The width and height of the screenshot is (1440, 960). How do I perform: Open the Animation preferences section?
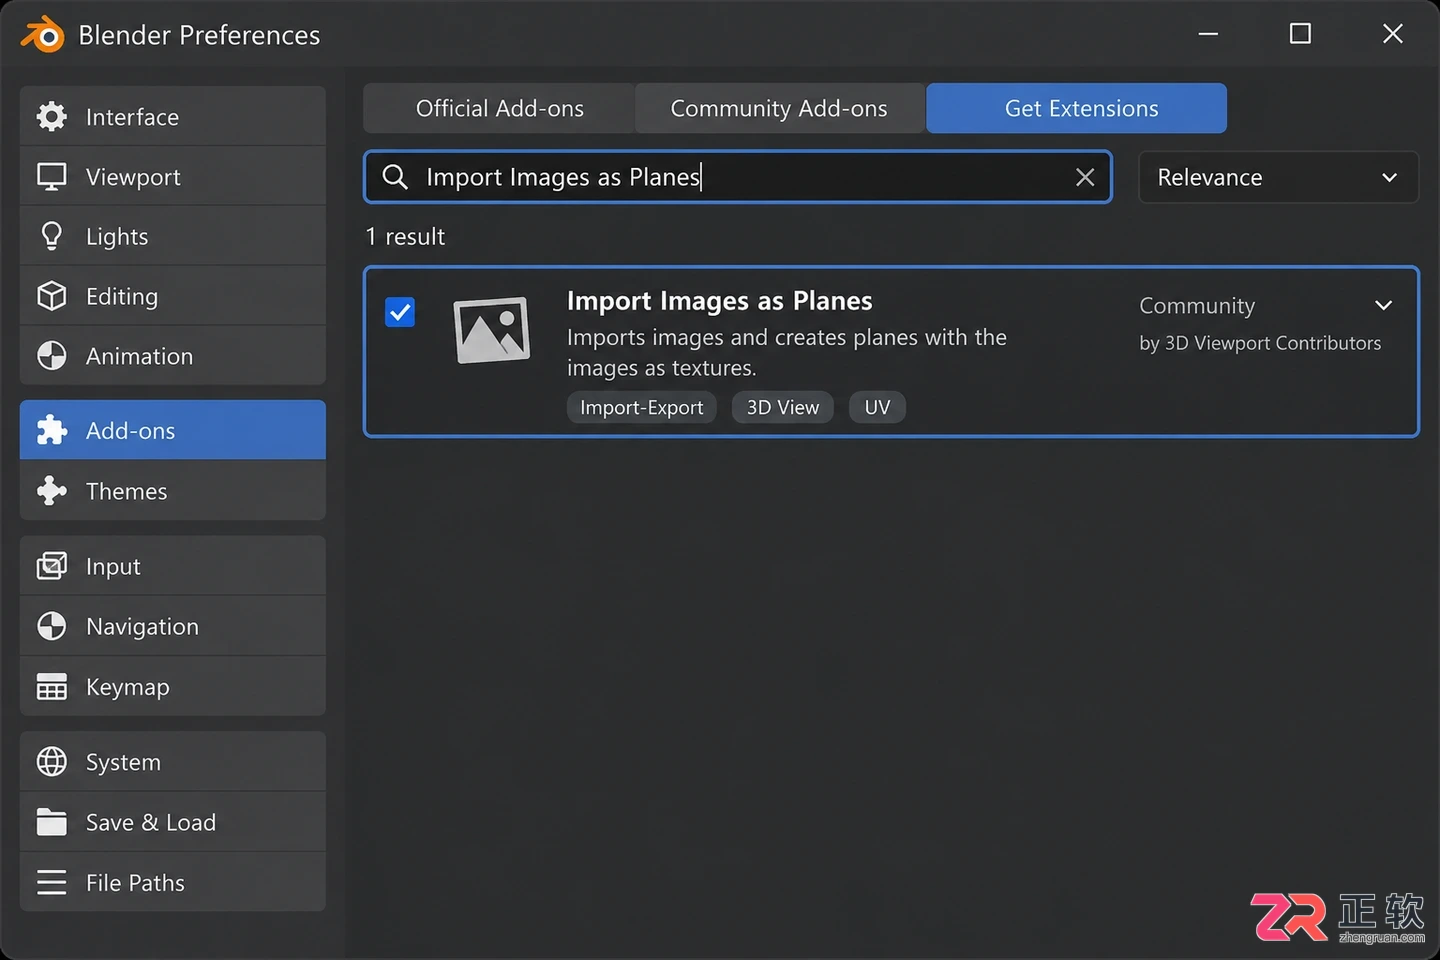click(173, 356)
